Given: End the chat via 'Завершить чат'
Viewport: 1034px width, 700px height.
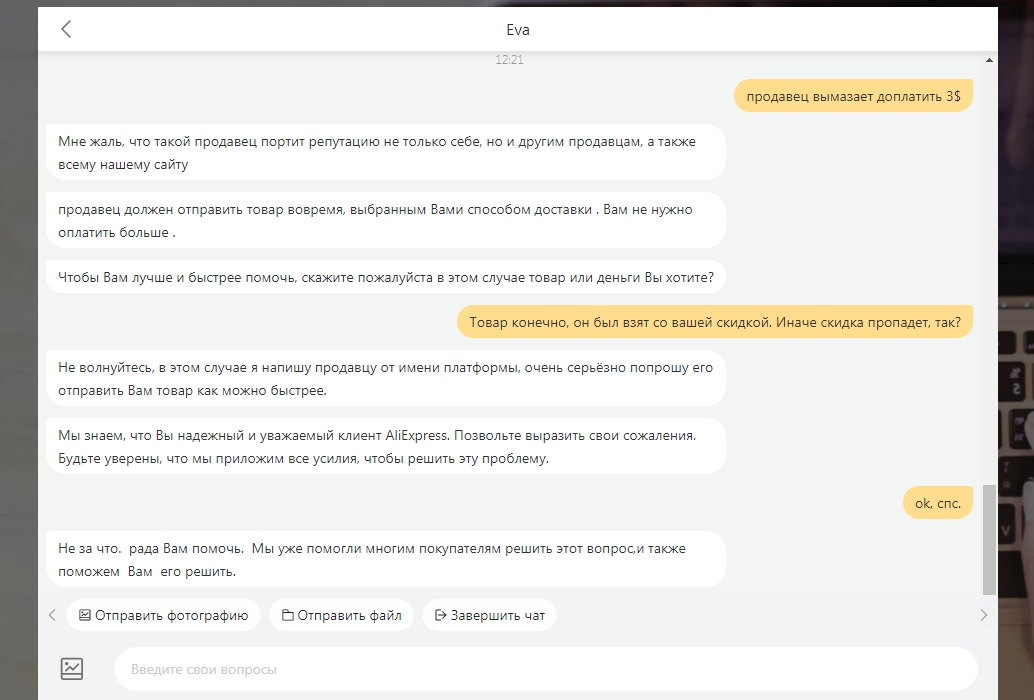Looking at the screenshot, I should (489, 615).
